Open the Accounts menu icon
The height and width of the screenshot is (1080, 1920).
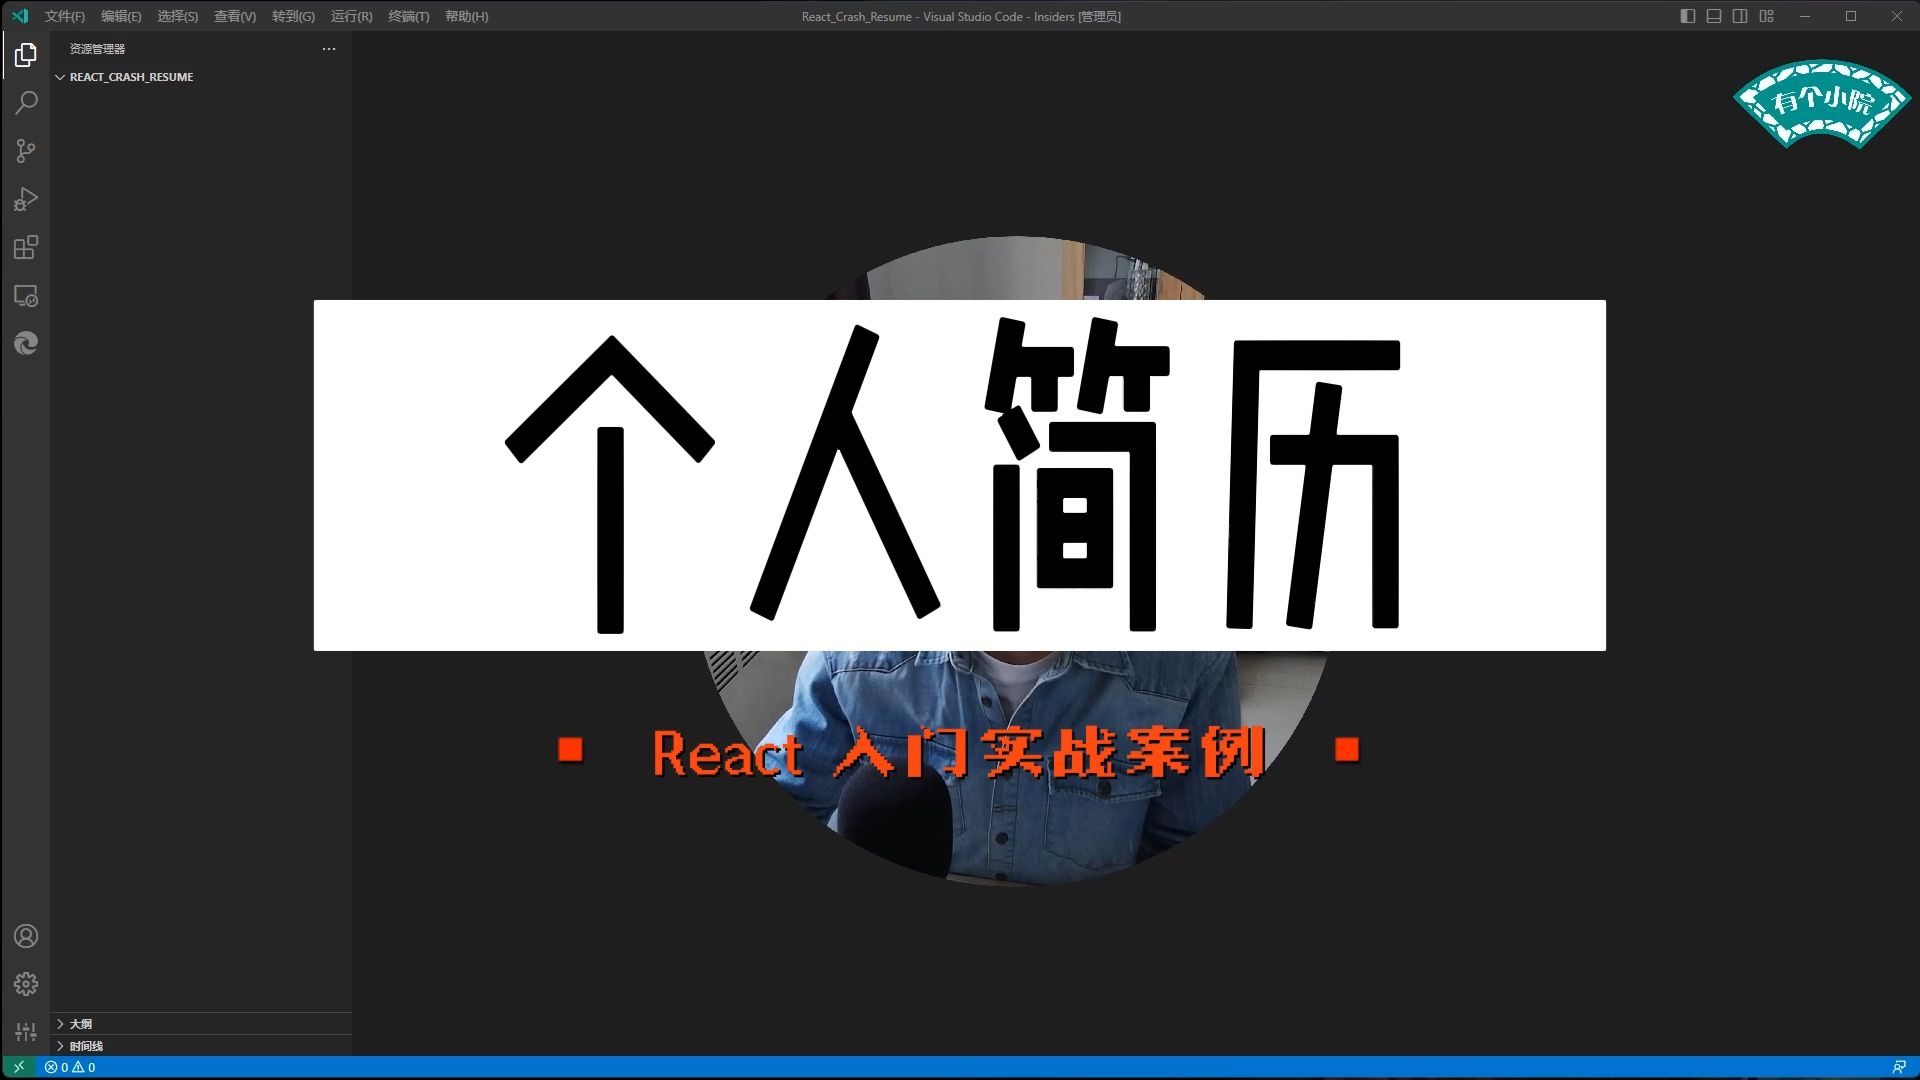point(26,936)
